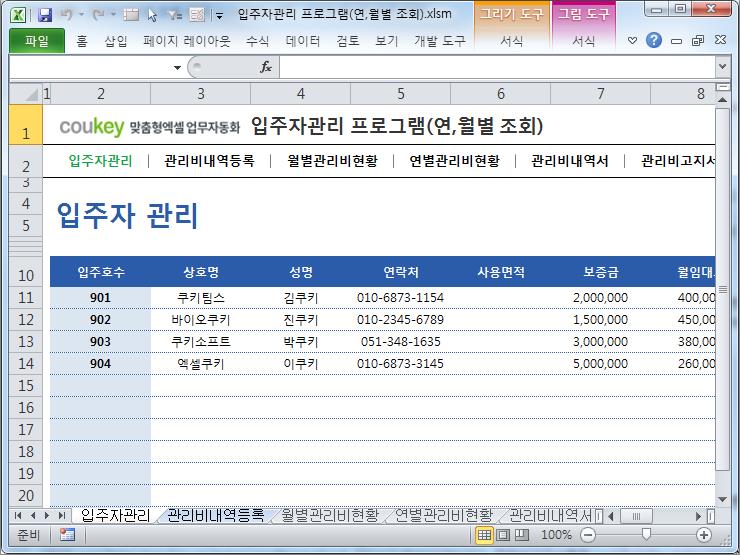
Task: Click the previous sheet navigation arrow
Action: point(33,515)
